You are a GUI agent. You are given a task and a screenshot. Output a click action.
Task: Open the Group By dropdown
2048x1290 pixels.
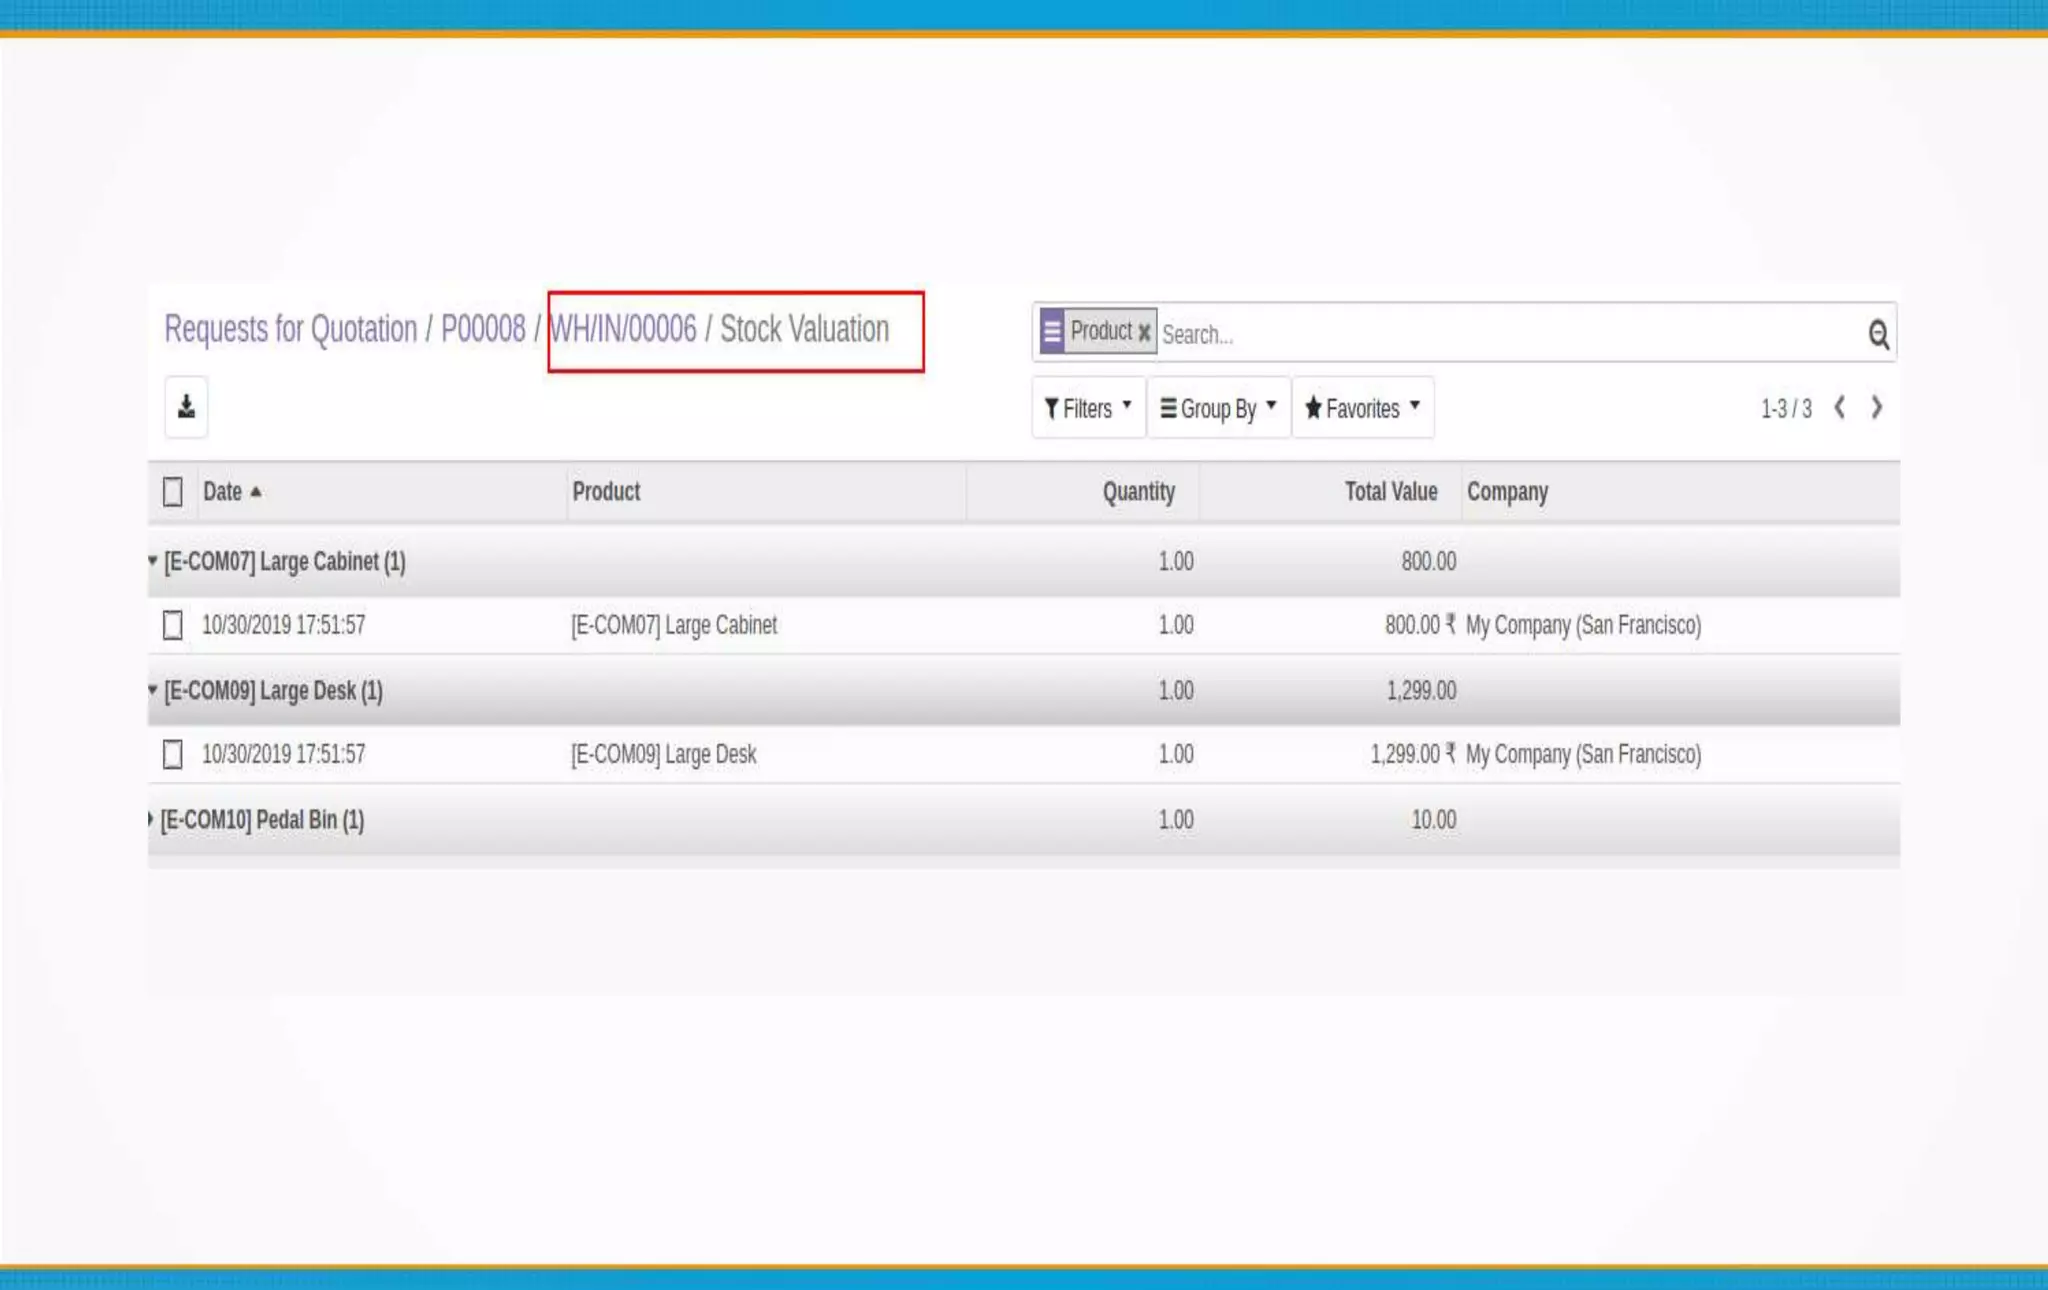pos(1218,408)
